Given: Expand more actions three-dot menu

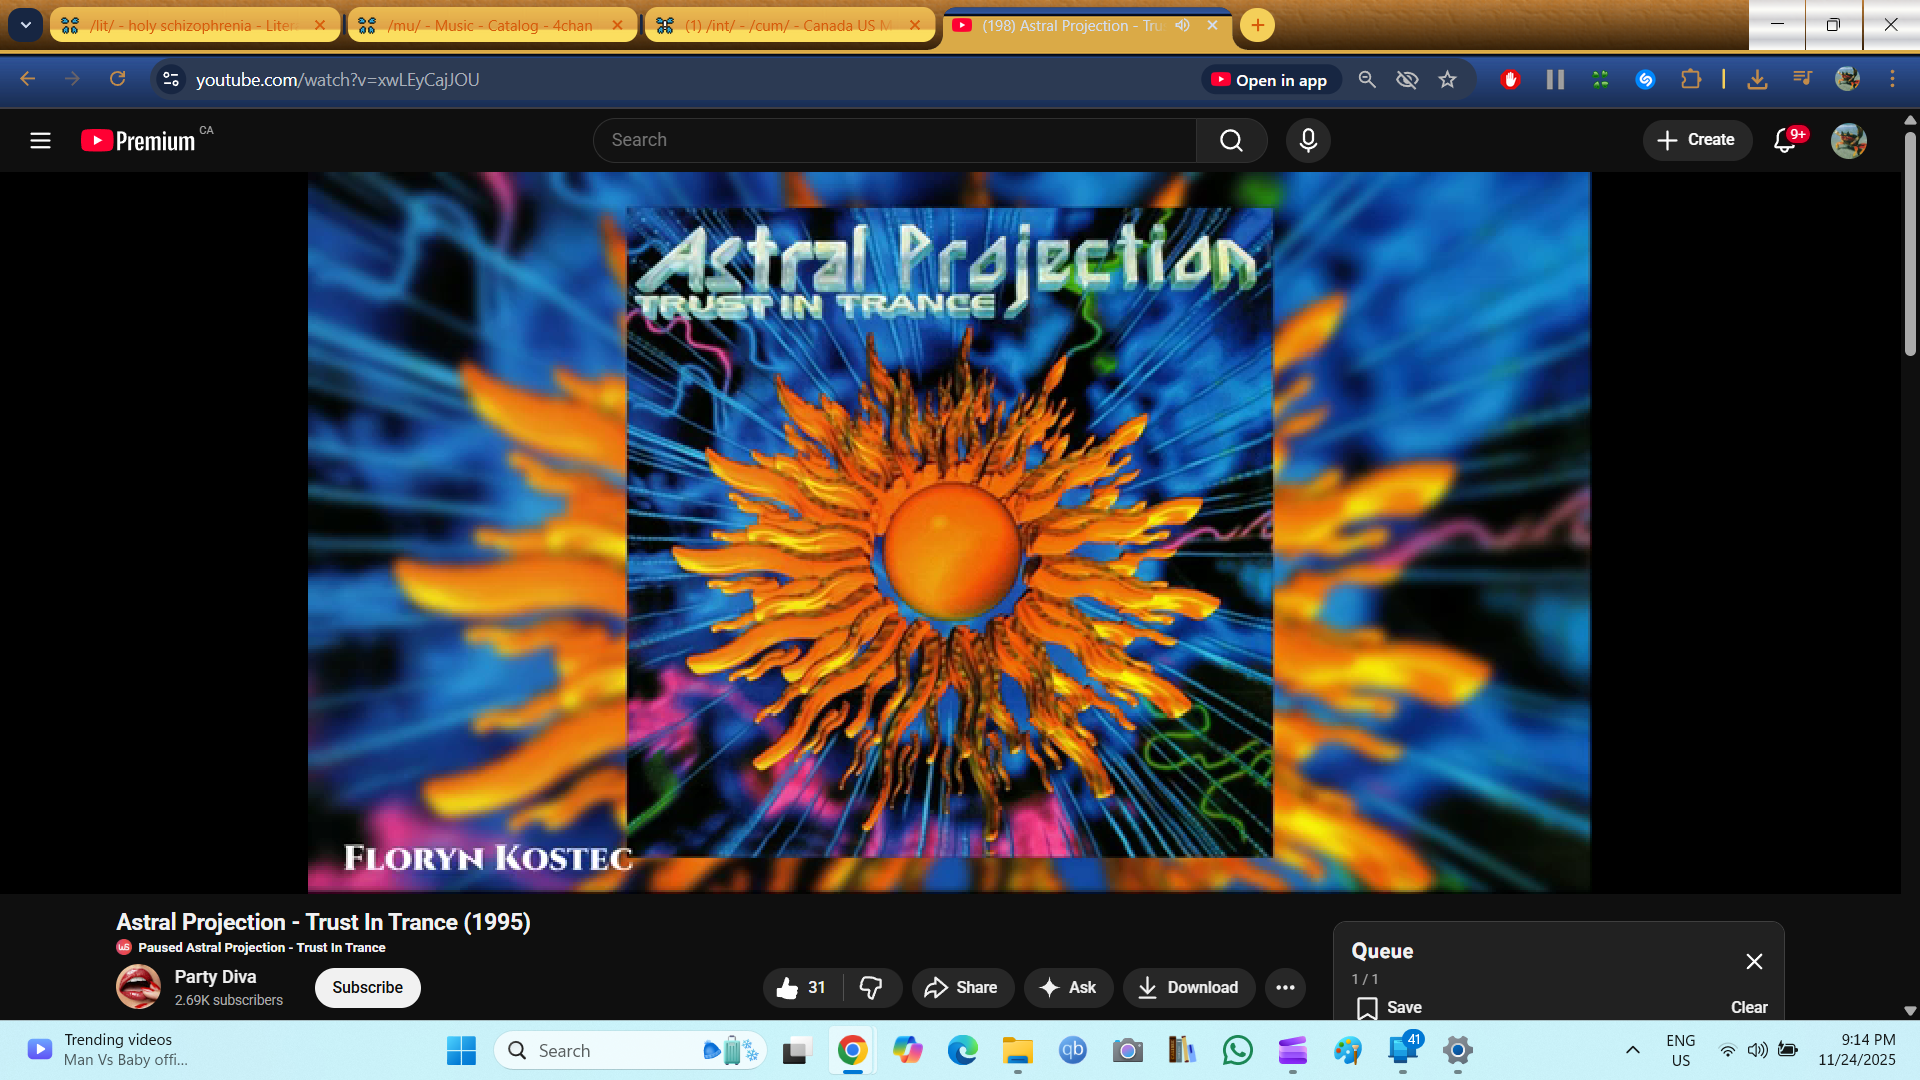Looking at the screenshot, I should click(x=1285, y=988).
